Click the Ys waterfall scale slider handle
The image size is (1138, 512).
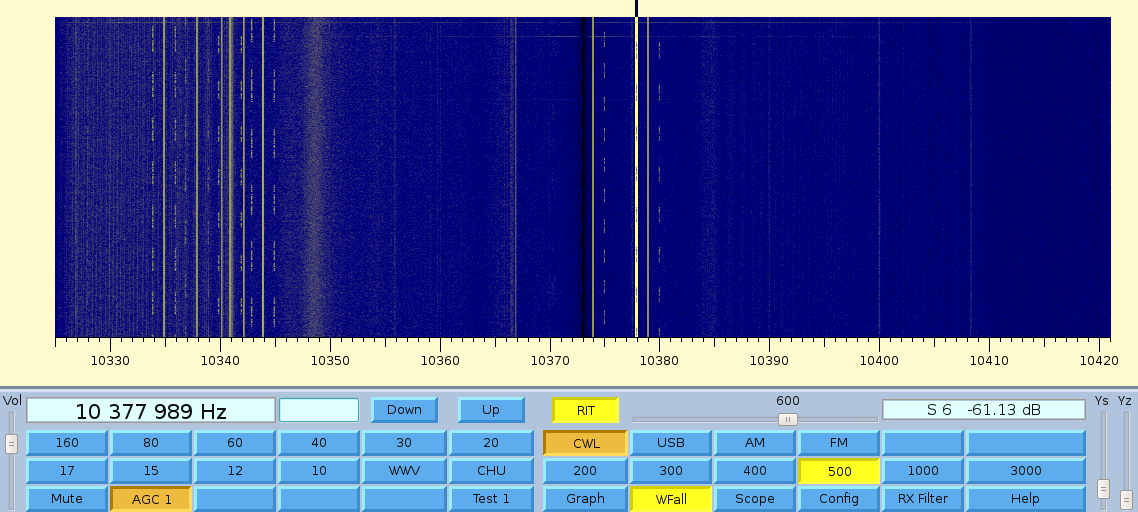(x=1103, y=489)
